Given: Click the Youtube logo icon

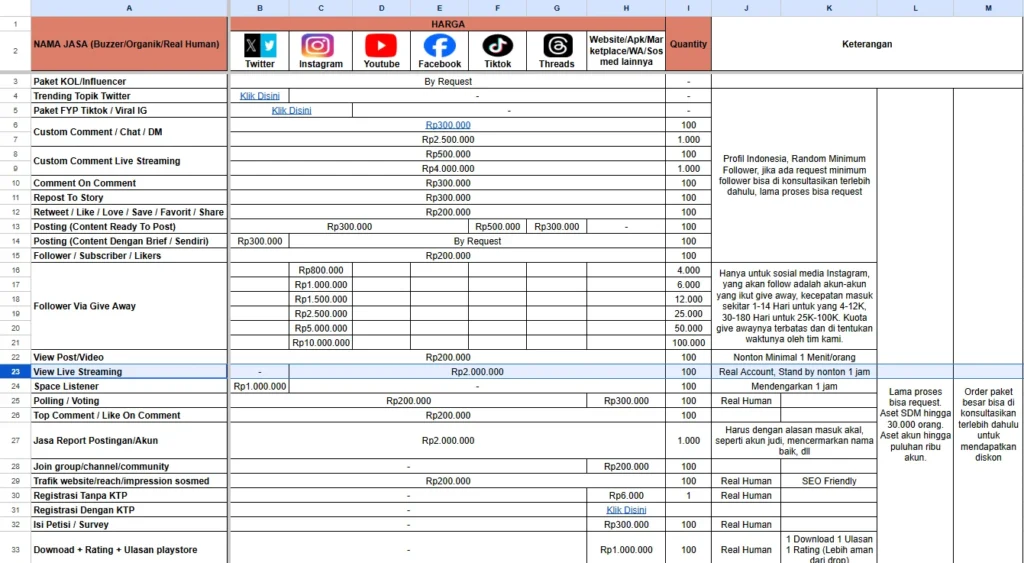Looking at the screenshot, I should click(381, 46).
